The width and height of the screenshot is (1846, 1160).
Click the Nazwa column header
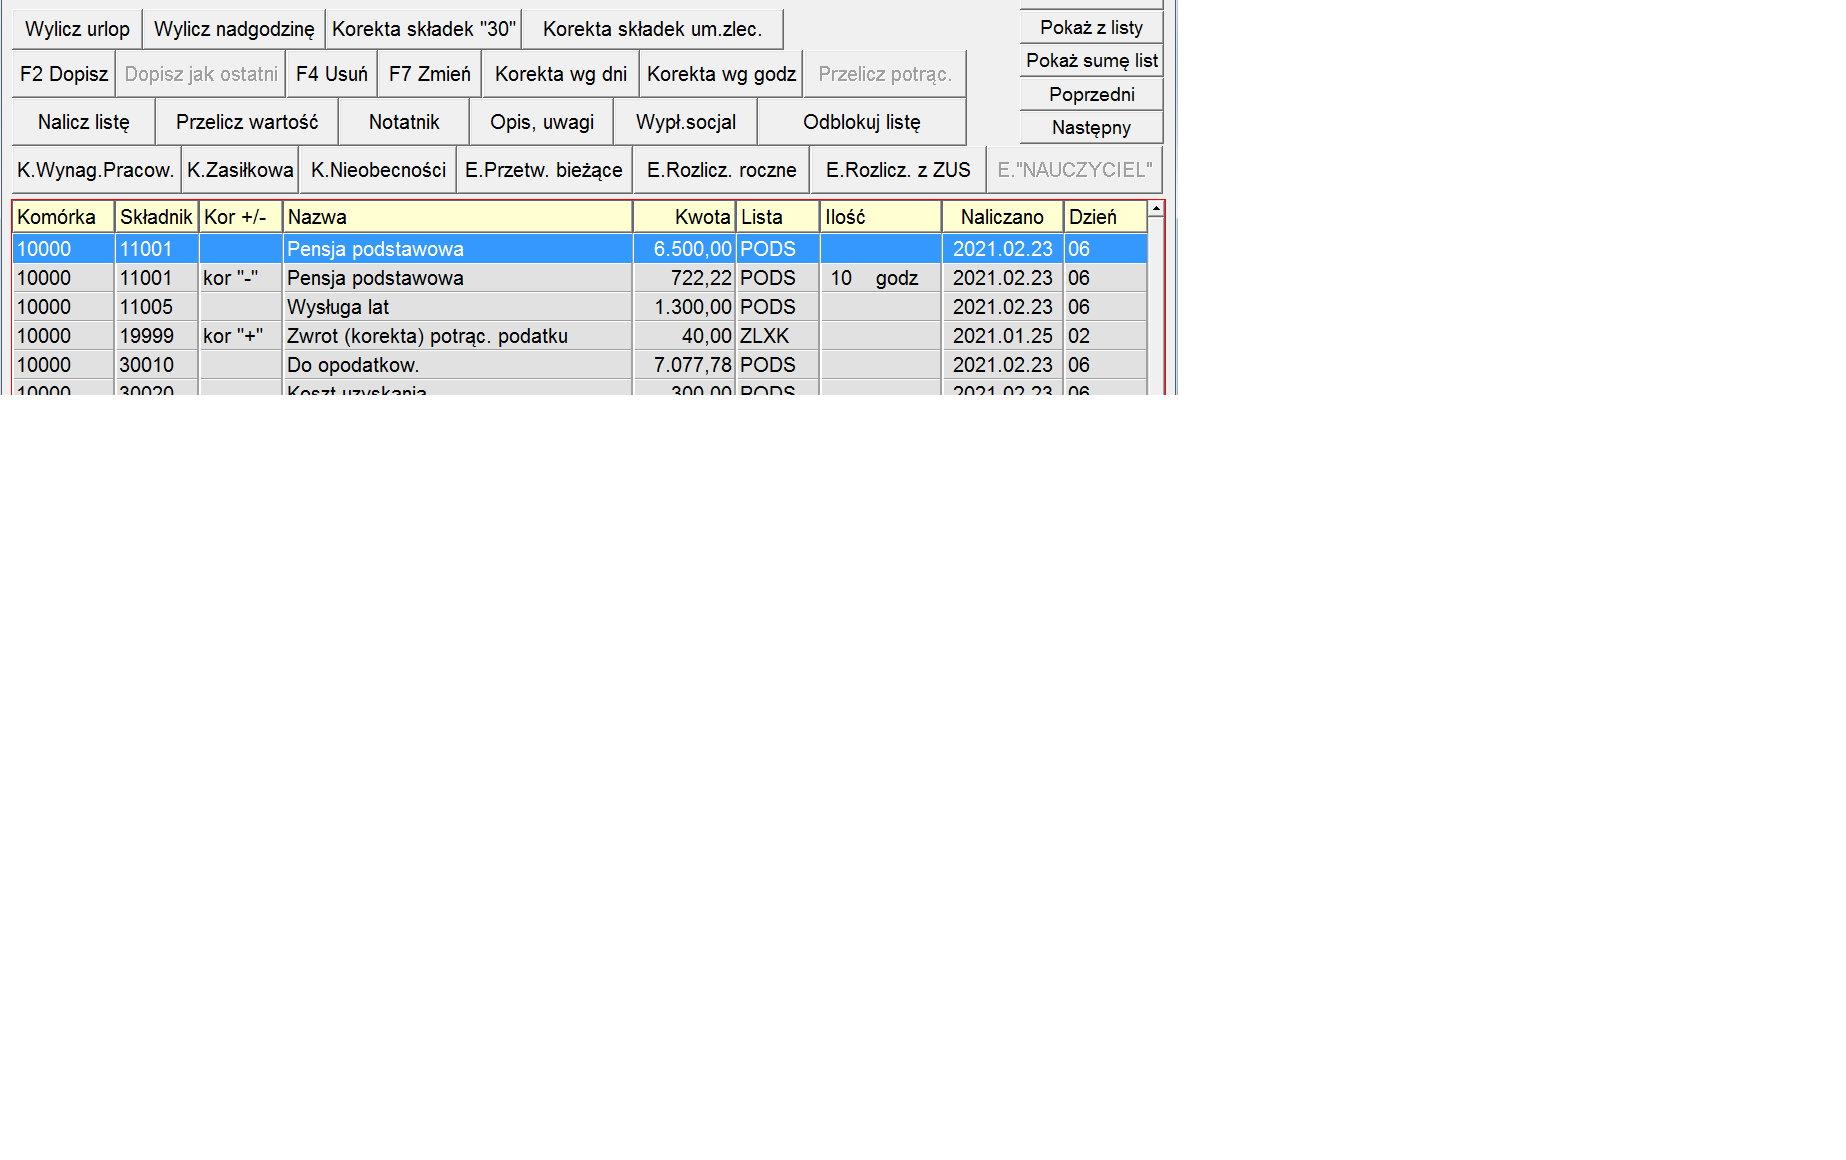[457, 217]
